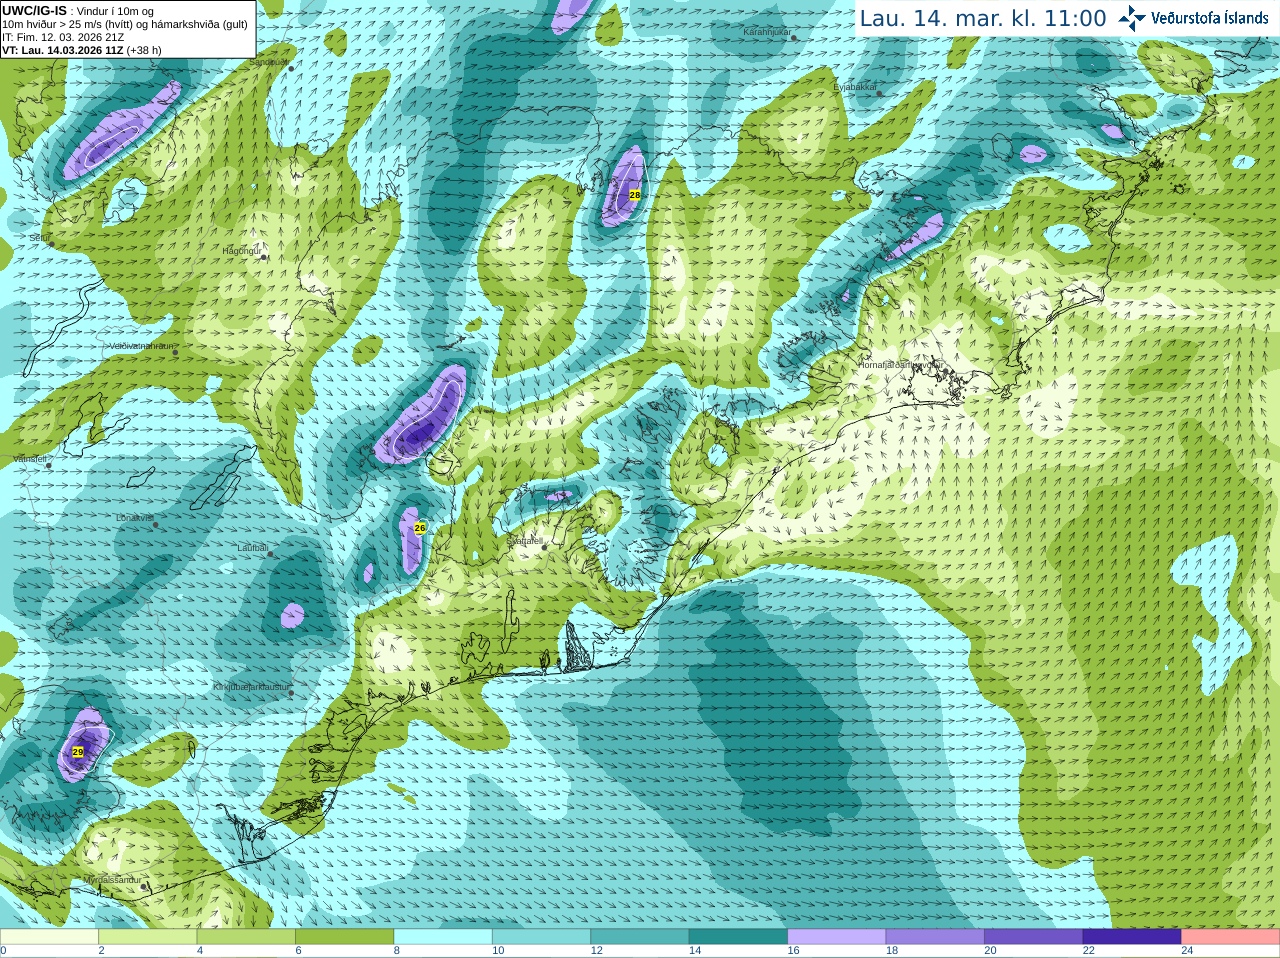Click the 14–16 m/s dark teal scale swatch
Screen dimensions: 1280x958
[738, 937]
